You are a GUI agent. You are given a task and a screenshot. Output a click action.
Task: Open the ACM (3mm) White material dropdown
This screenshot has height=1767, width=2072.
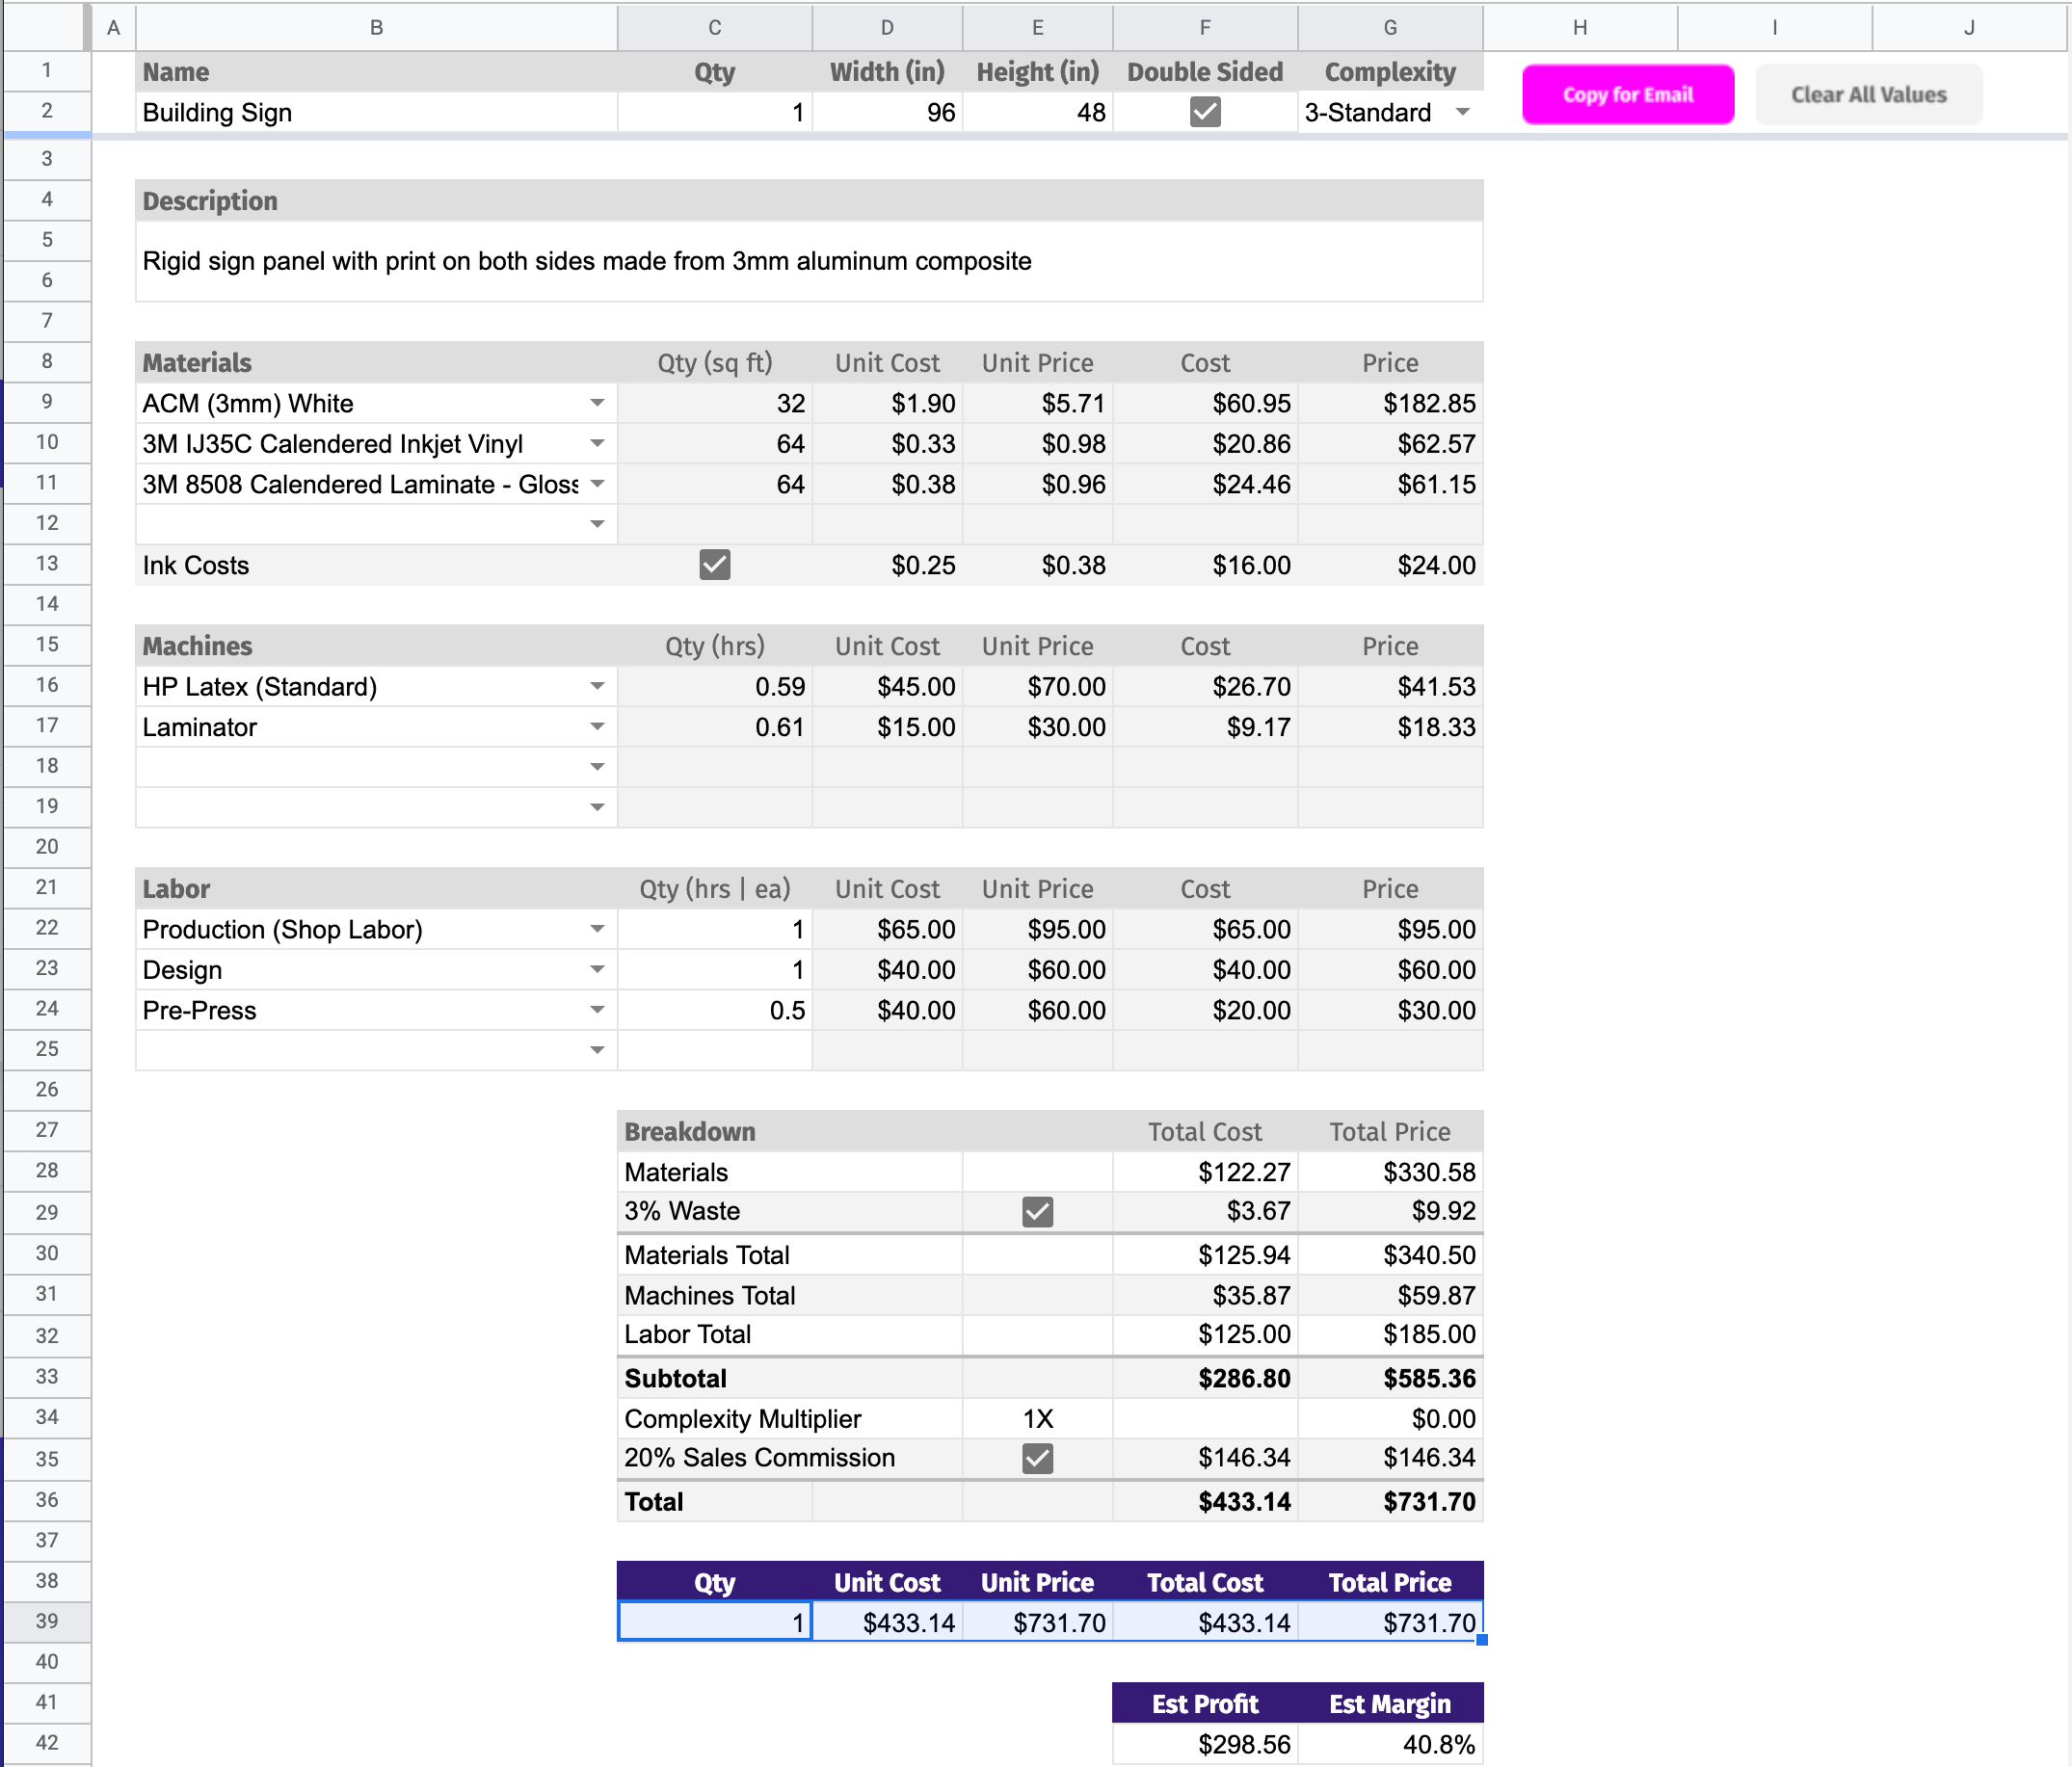tap(597, 403)
